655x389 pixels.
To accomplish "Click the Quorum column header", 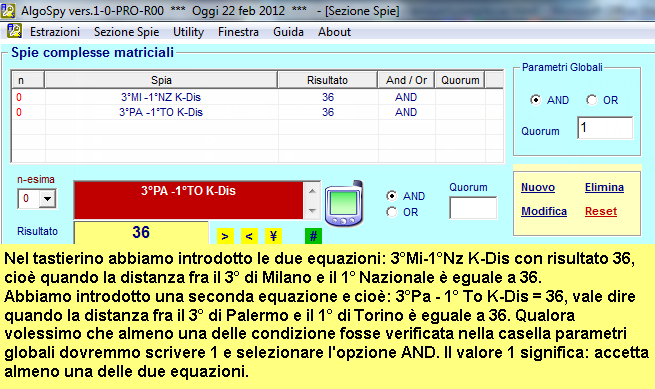I will [460, 80].
